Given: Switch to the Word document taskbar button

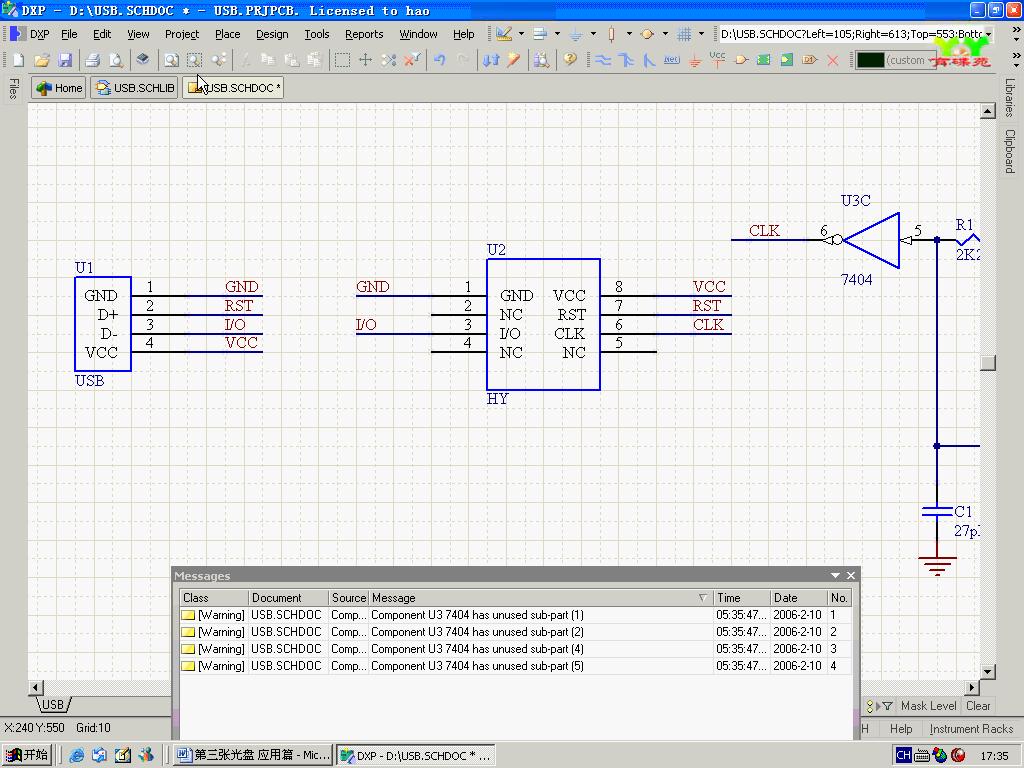Looking at the screenshot, I should [x=254, y=755].
